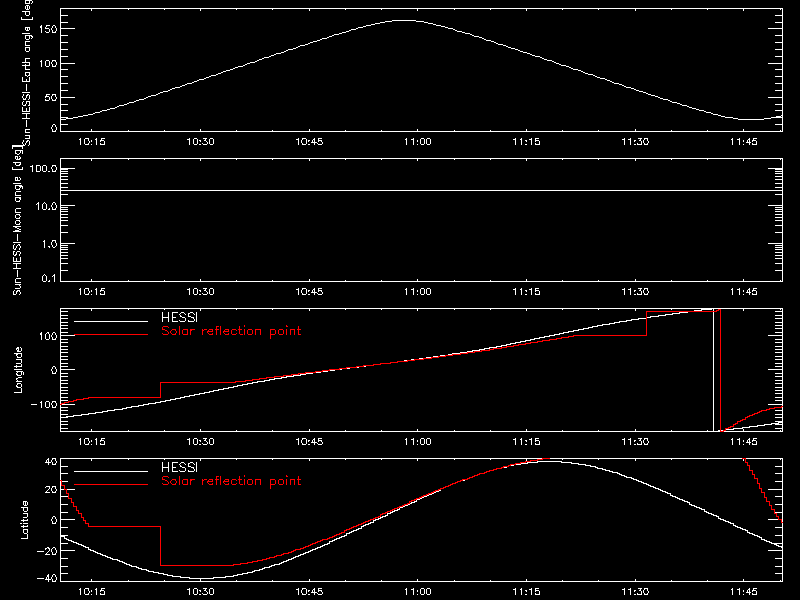
Task: Click the -20 tick label in the Latitude plot
Action: point(47,551)
